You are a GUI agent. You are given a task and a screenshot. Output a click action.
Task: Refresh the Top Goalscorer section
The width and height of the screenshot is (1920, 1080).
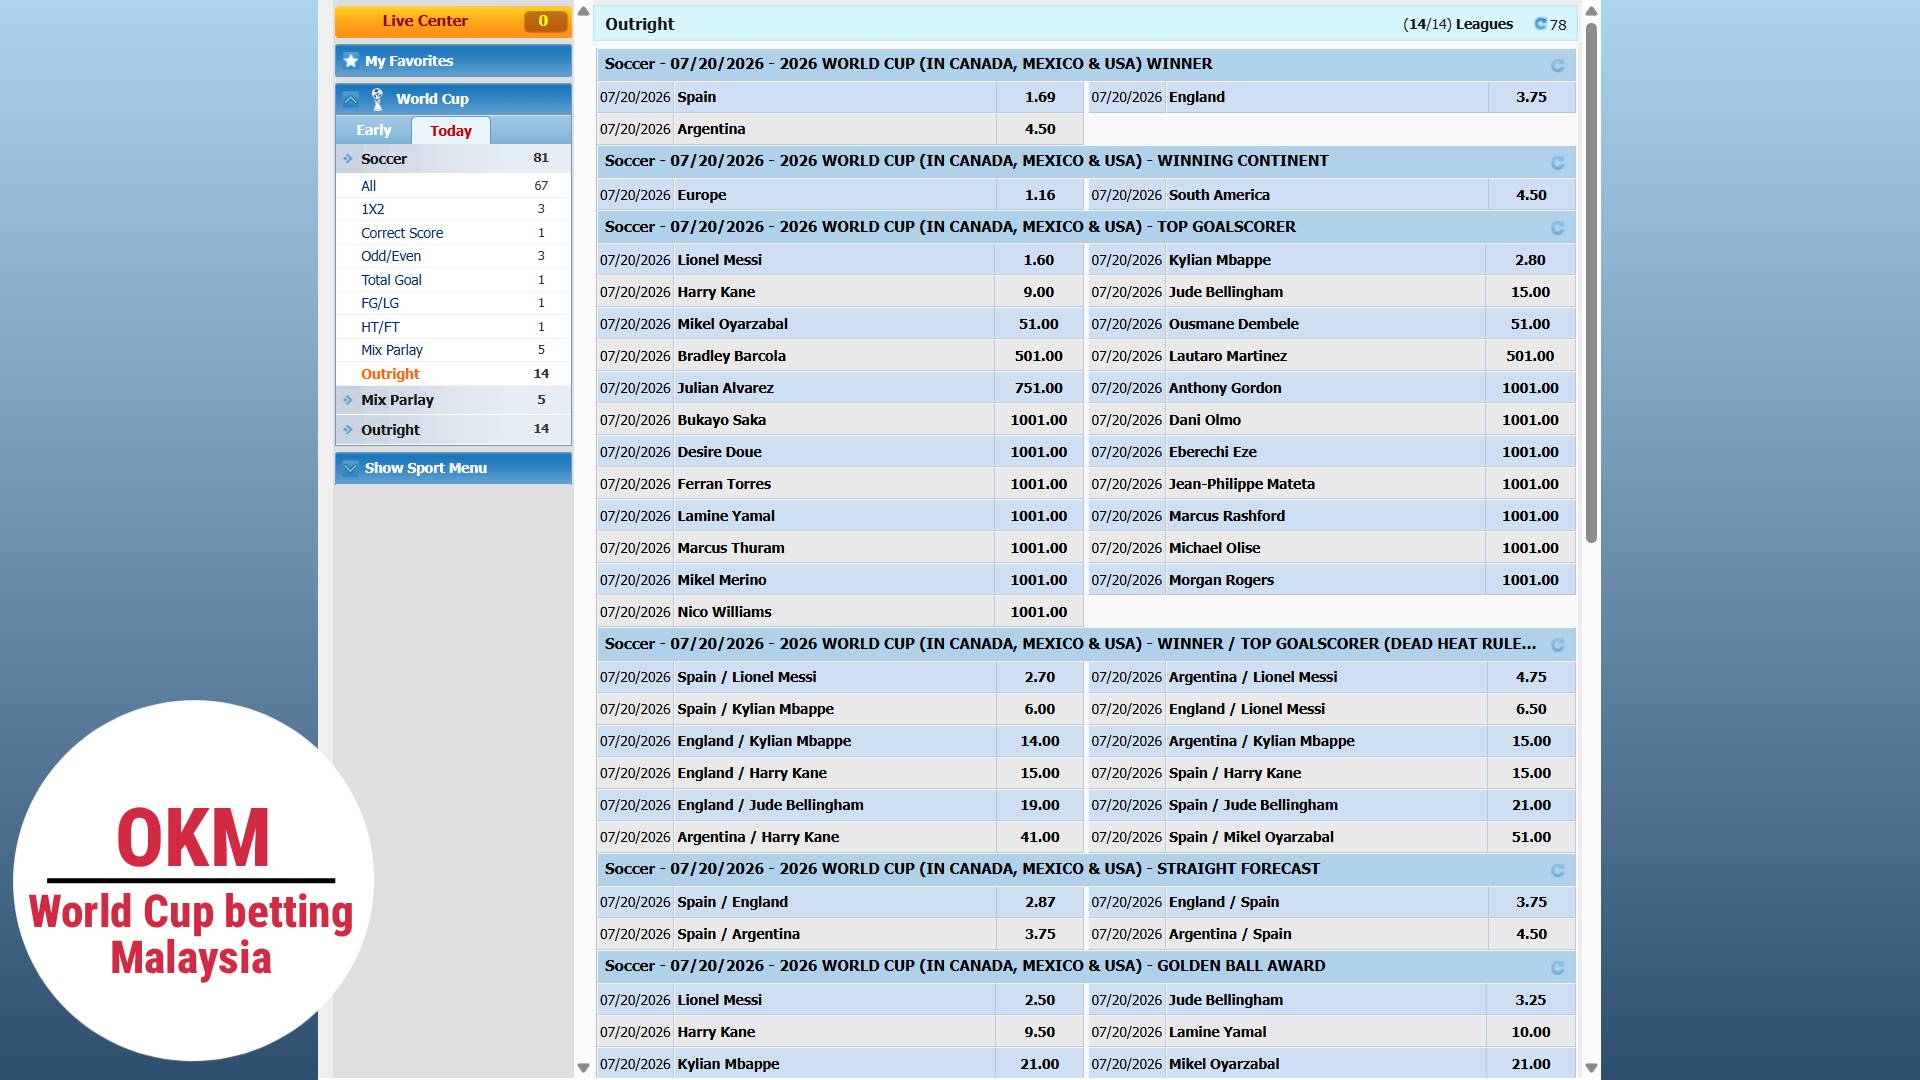pyautogui.click(x=1557, y=229)
